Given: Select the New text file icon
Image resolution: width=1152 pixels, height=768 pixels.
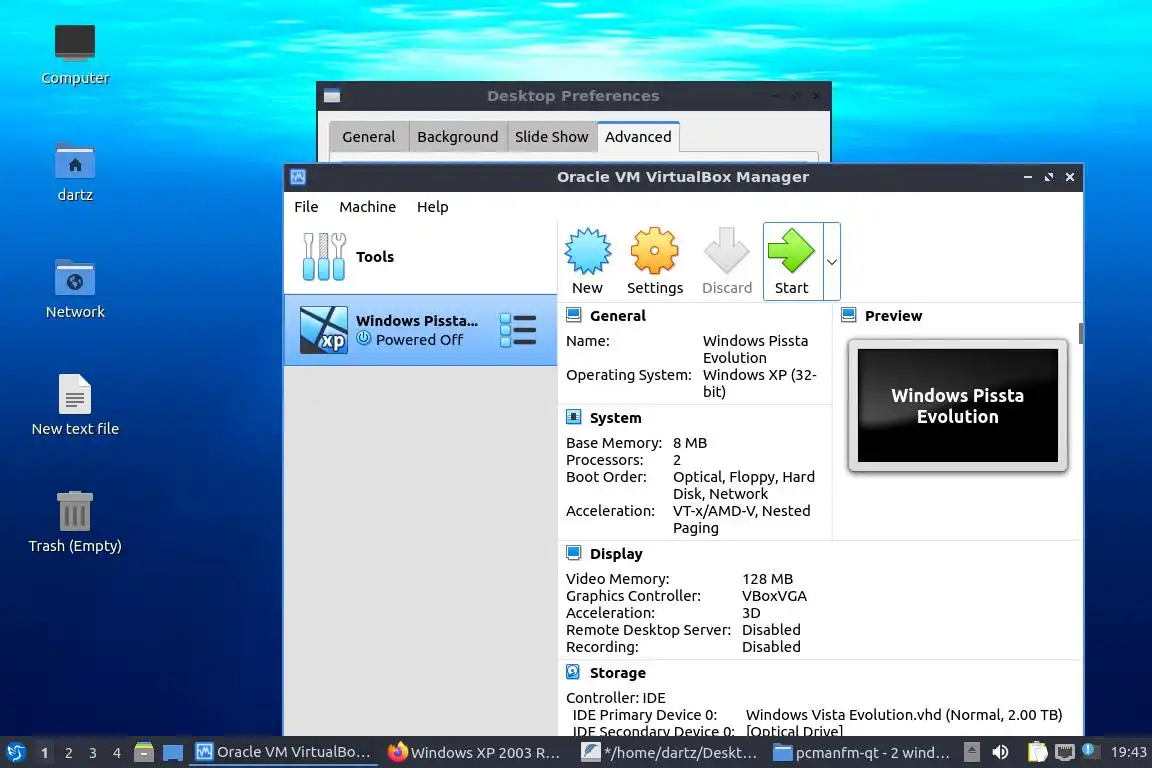Looking at the screenshot, I should coord(75,406).
